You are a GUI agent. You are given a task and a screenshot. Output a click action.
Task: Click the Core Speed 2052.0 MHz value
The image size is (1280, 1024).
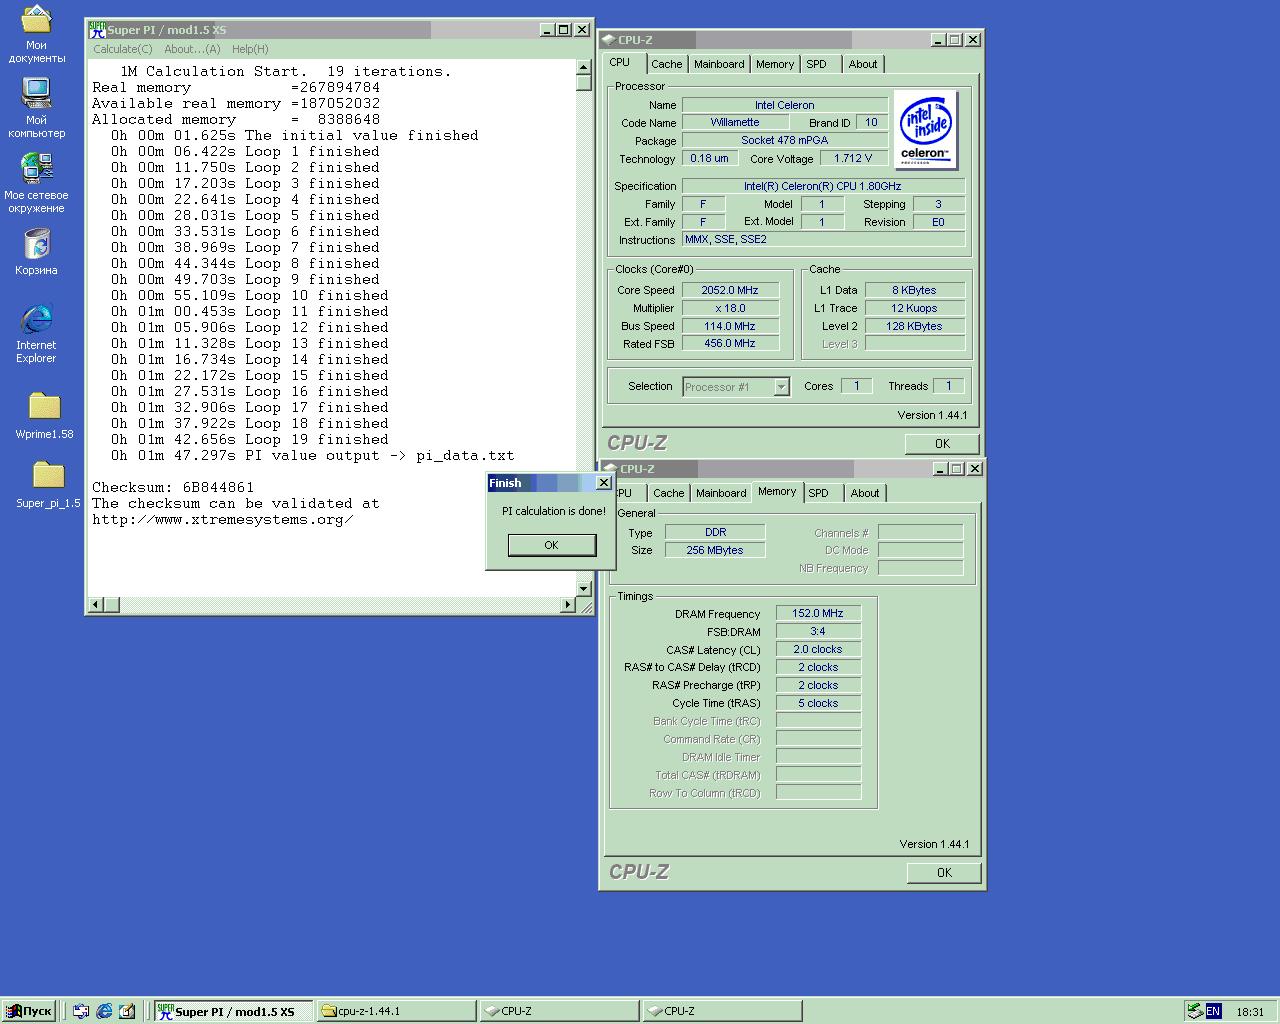(730, 290)
